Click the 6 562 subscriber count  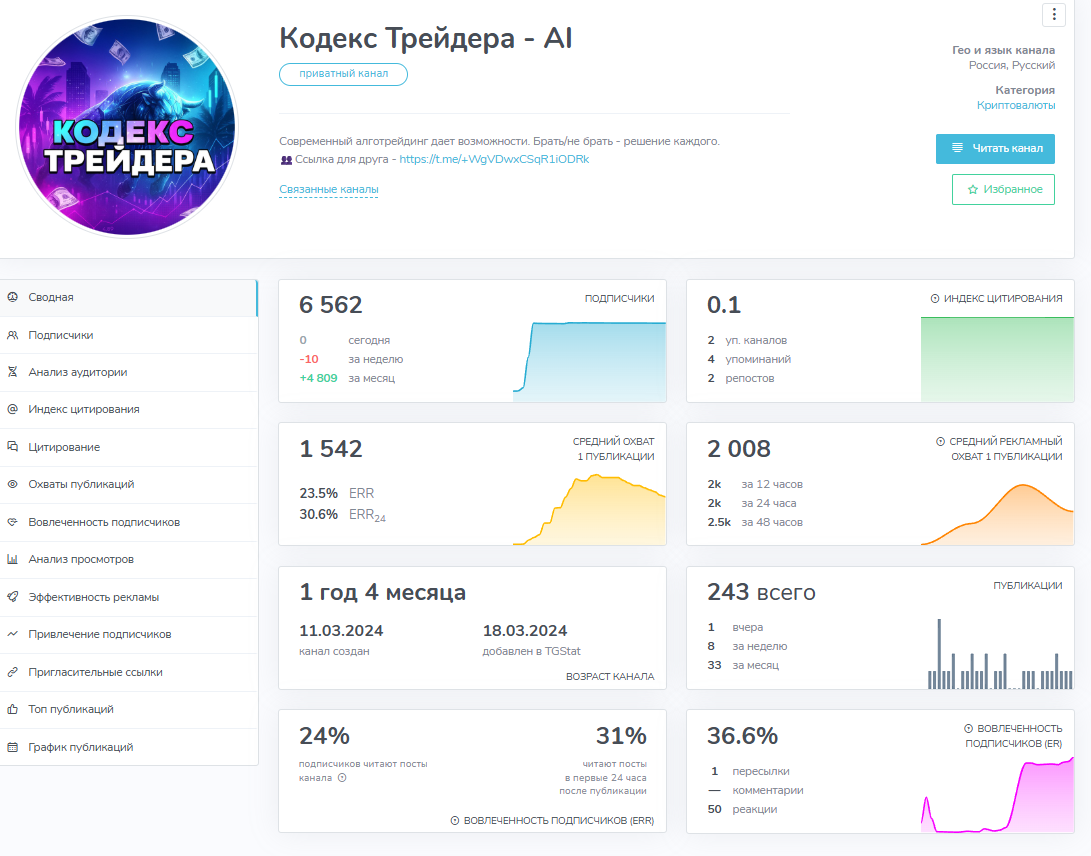pyautogui.click(x=331, y=305)
